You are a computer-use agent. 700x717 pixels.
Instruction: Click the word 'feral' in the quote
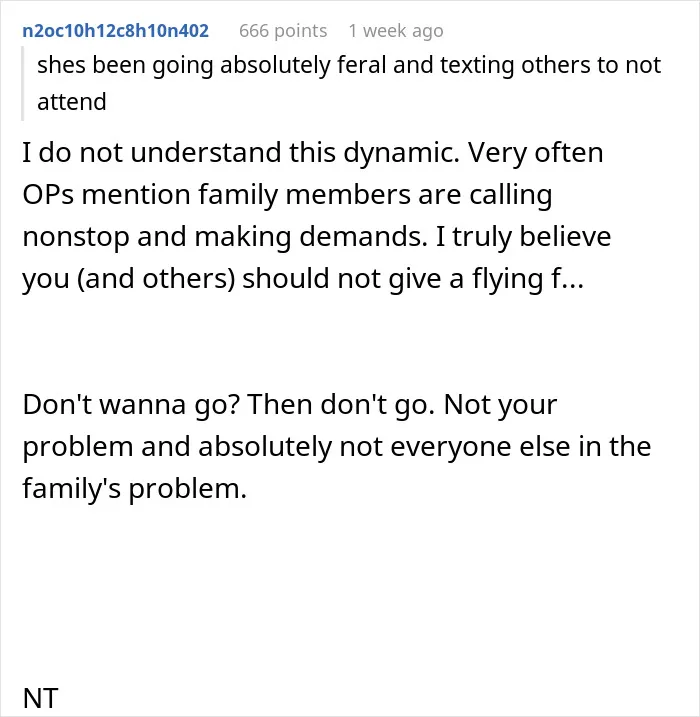[x=362, y=65]
